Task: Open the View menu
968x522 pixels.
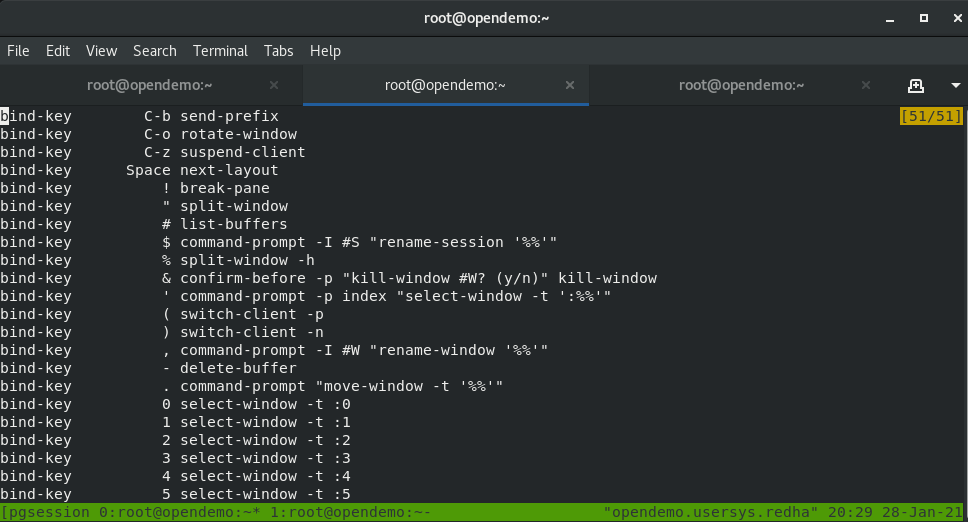Action: (x=101, y=51)
